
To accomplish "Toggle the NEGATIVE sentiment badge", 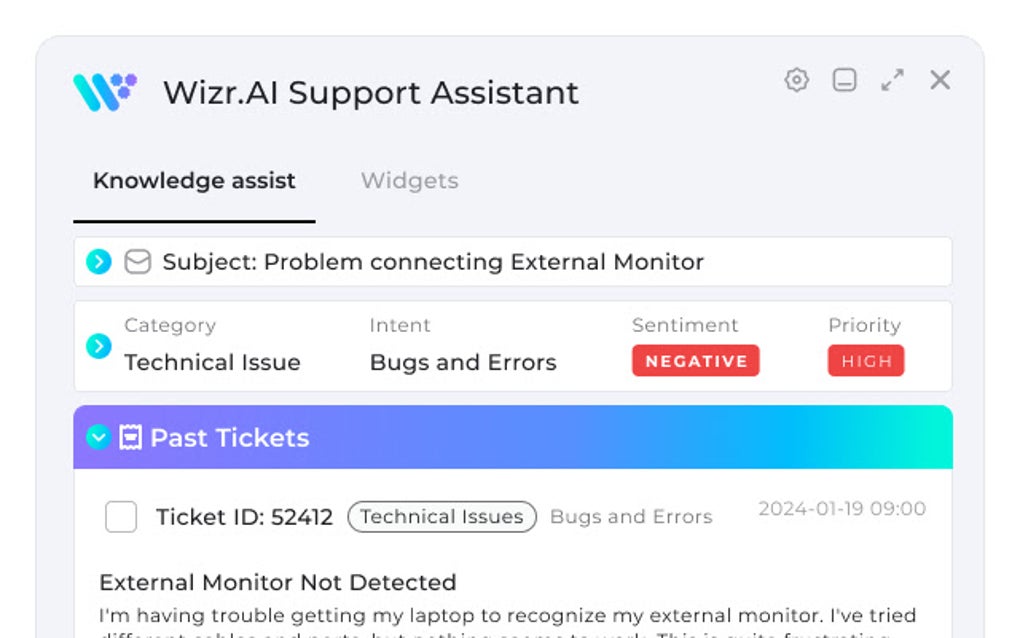I will [x=695, y=361].
